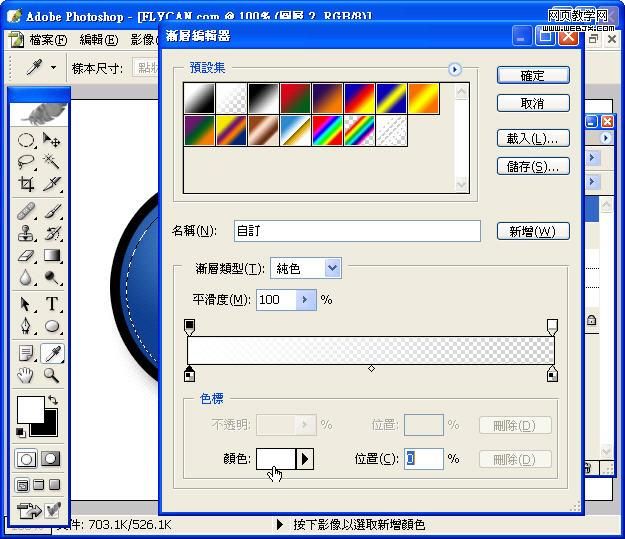This screenshot has height=539, width=625.
Task: Click the 儲存(S)... button
Action: click(x=533, y=166)
